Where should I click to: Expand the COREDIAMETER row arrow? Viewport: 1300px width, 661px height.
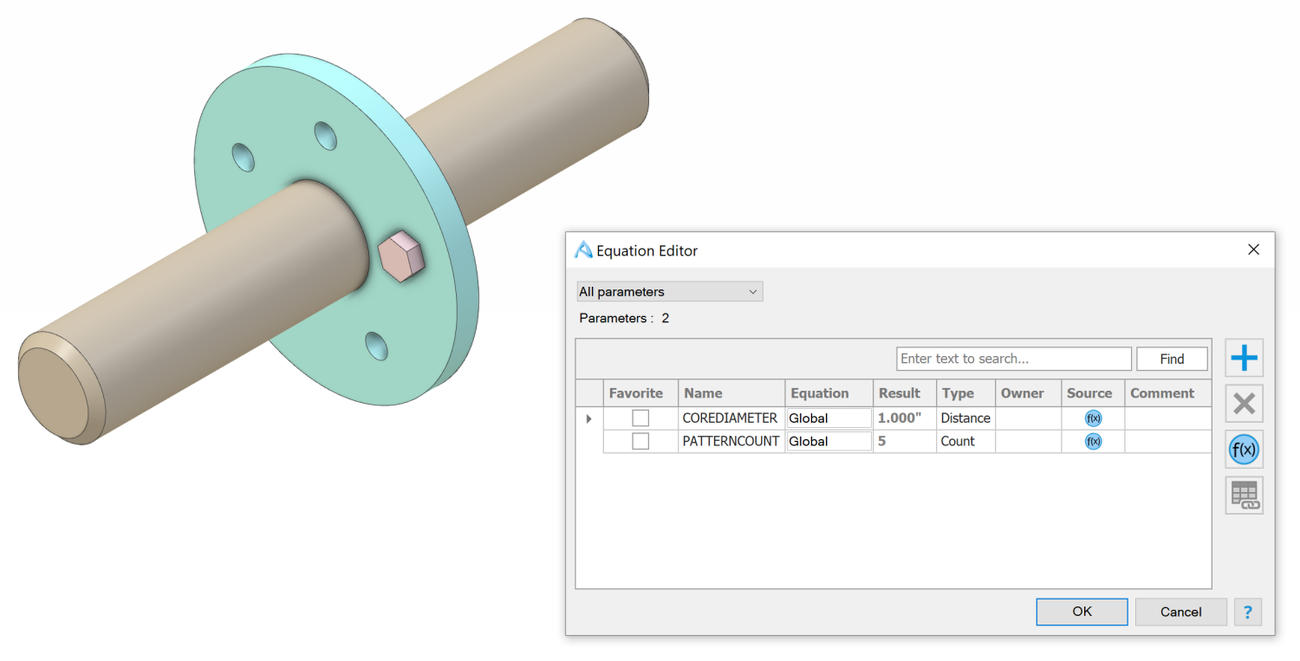[588, 418]
